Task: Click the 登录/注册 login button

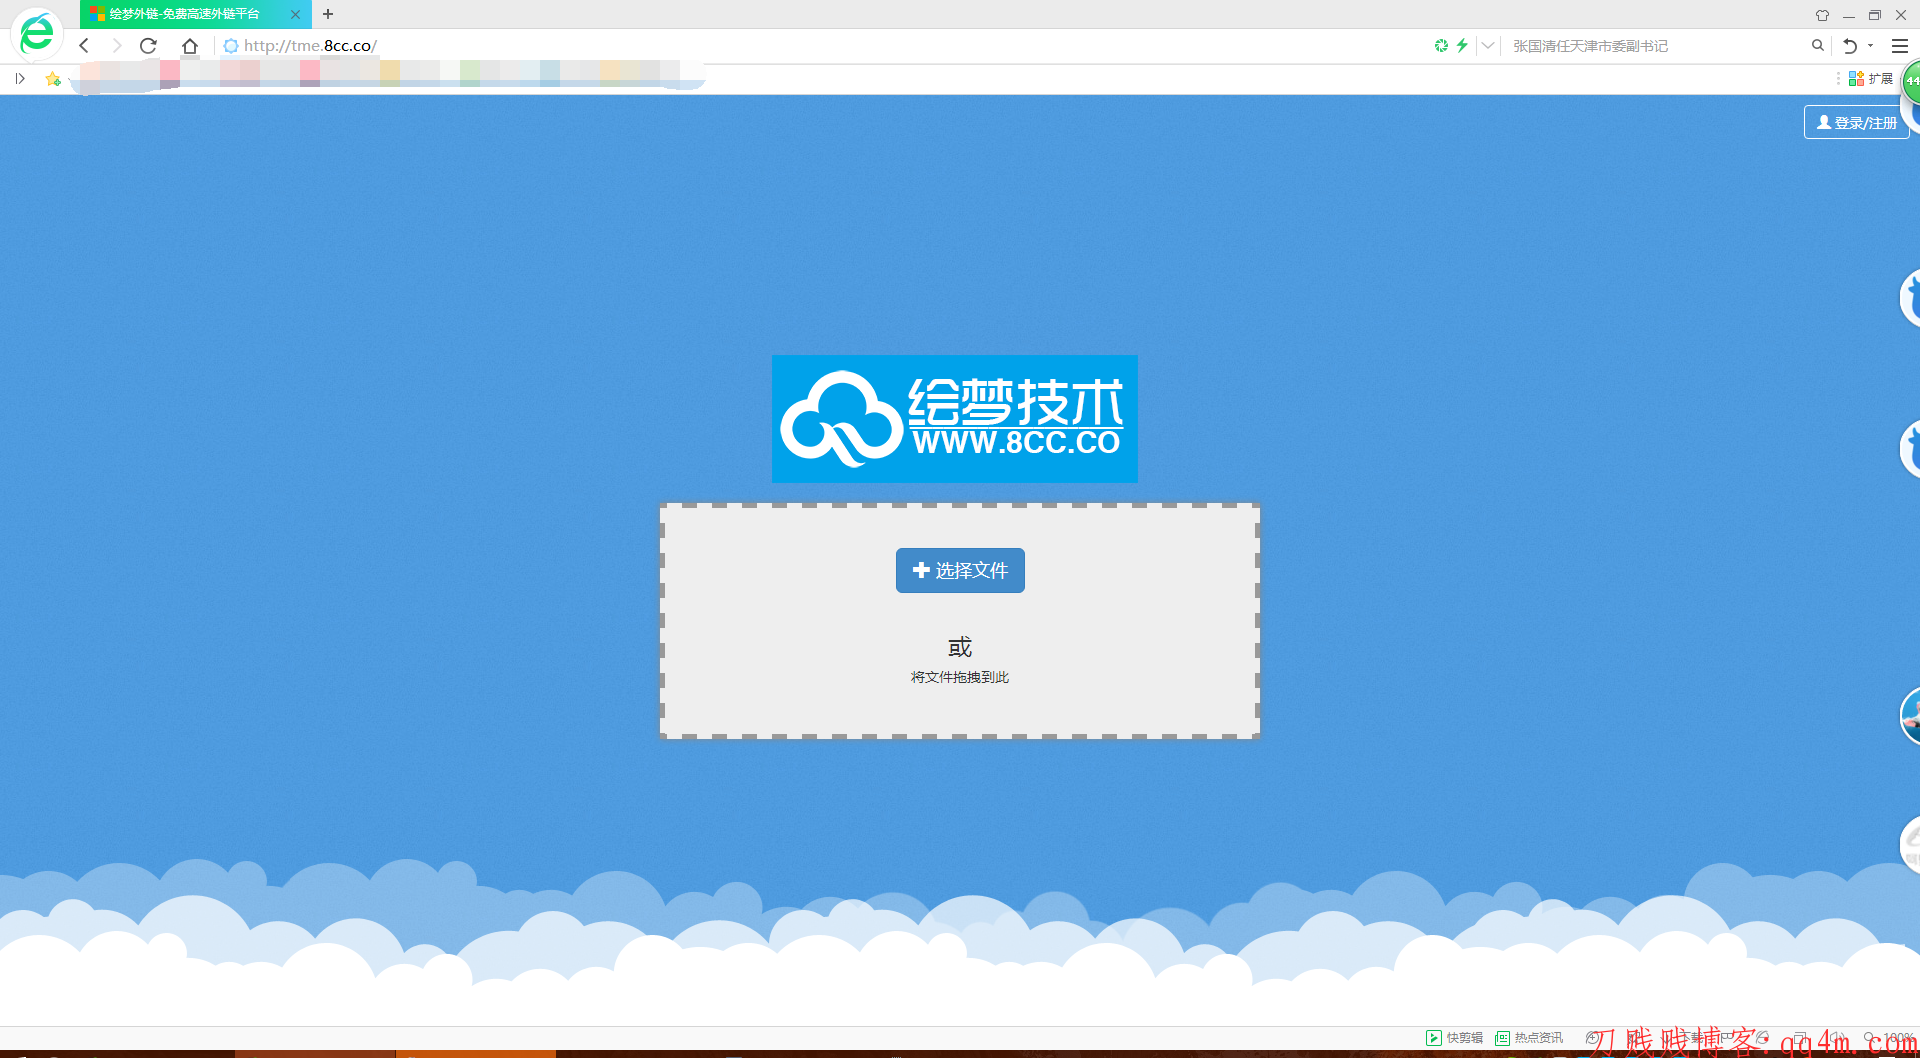Action: pyautogui.click(x=1857, y=122)
